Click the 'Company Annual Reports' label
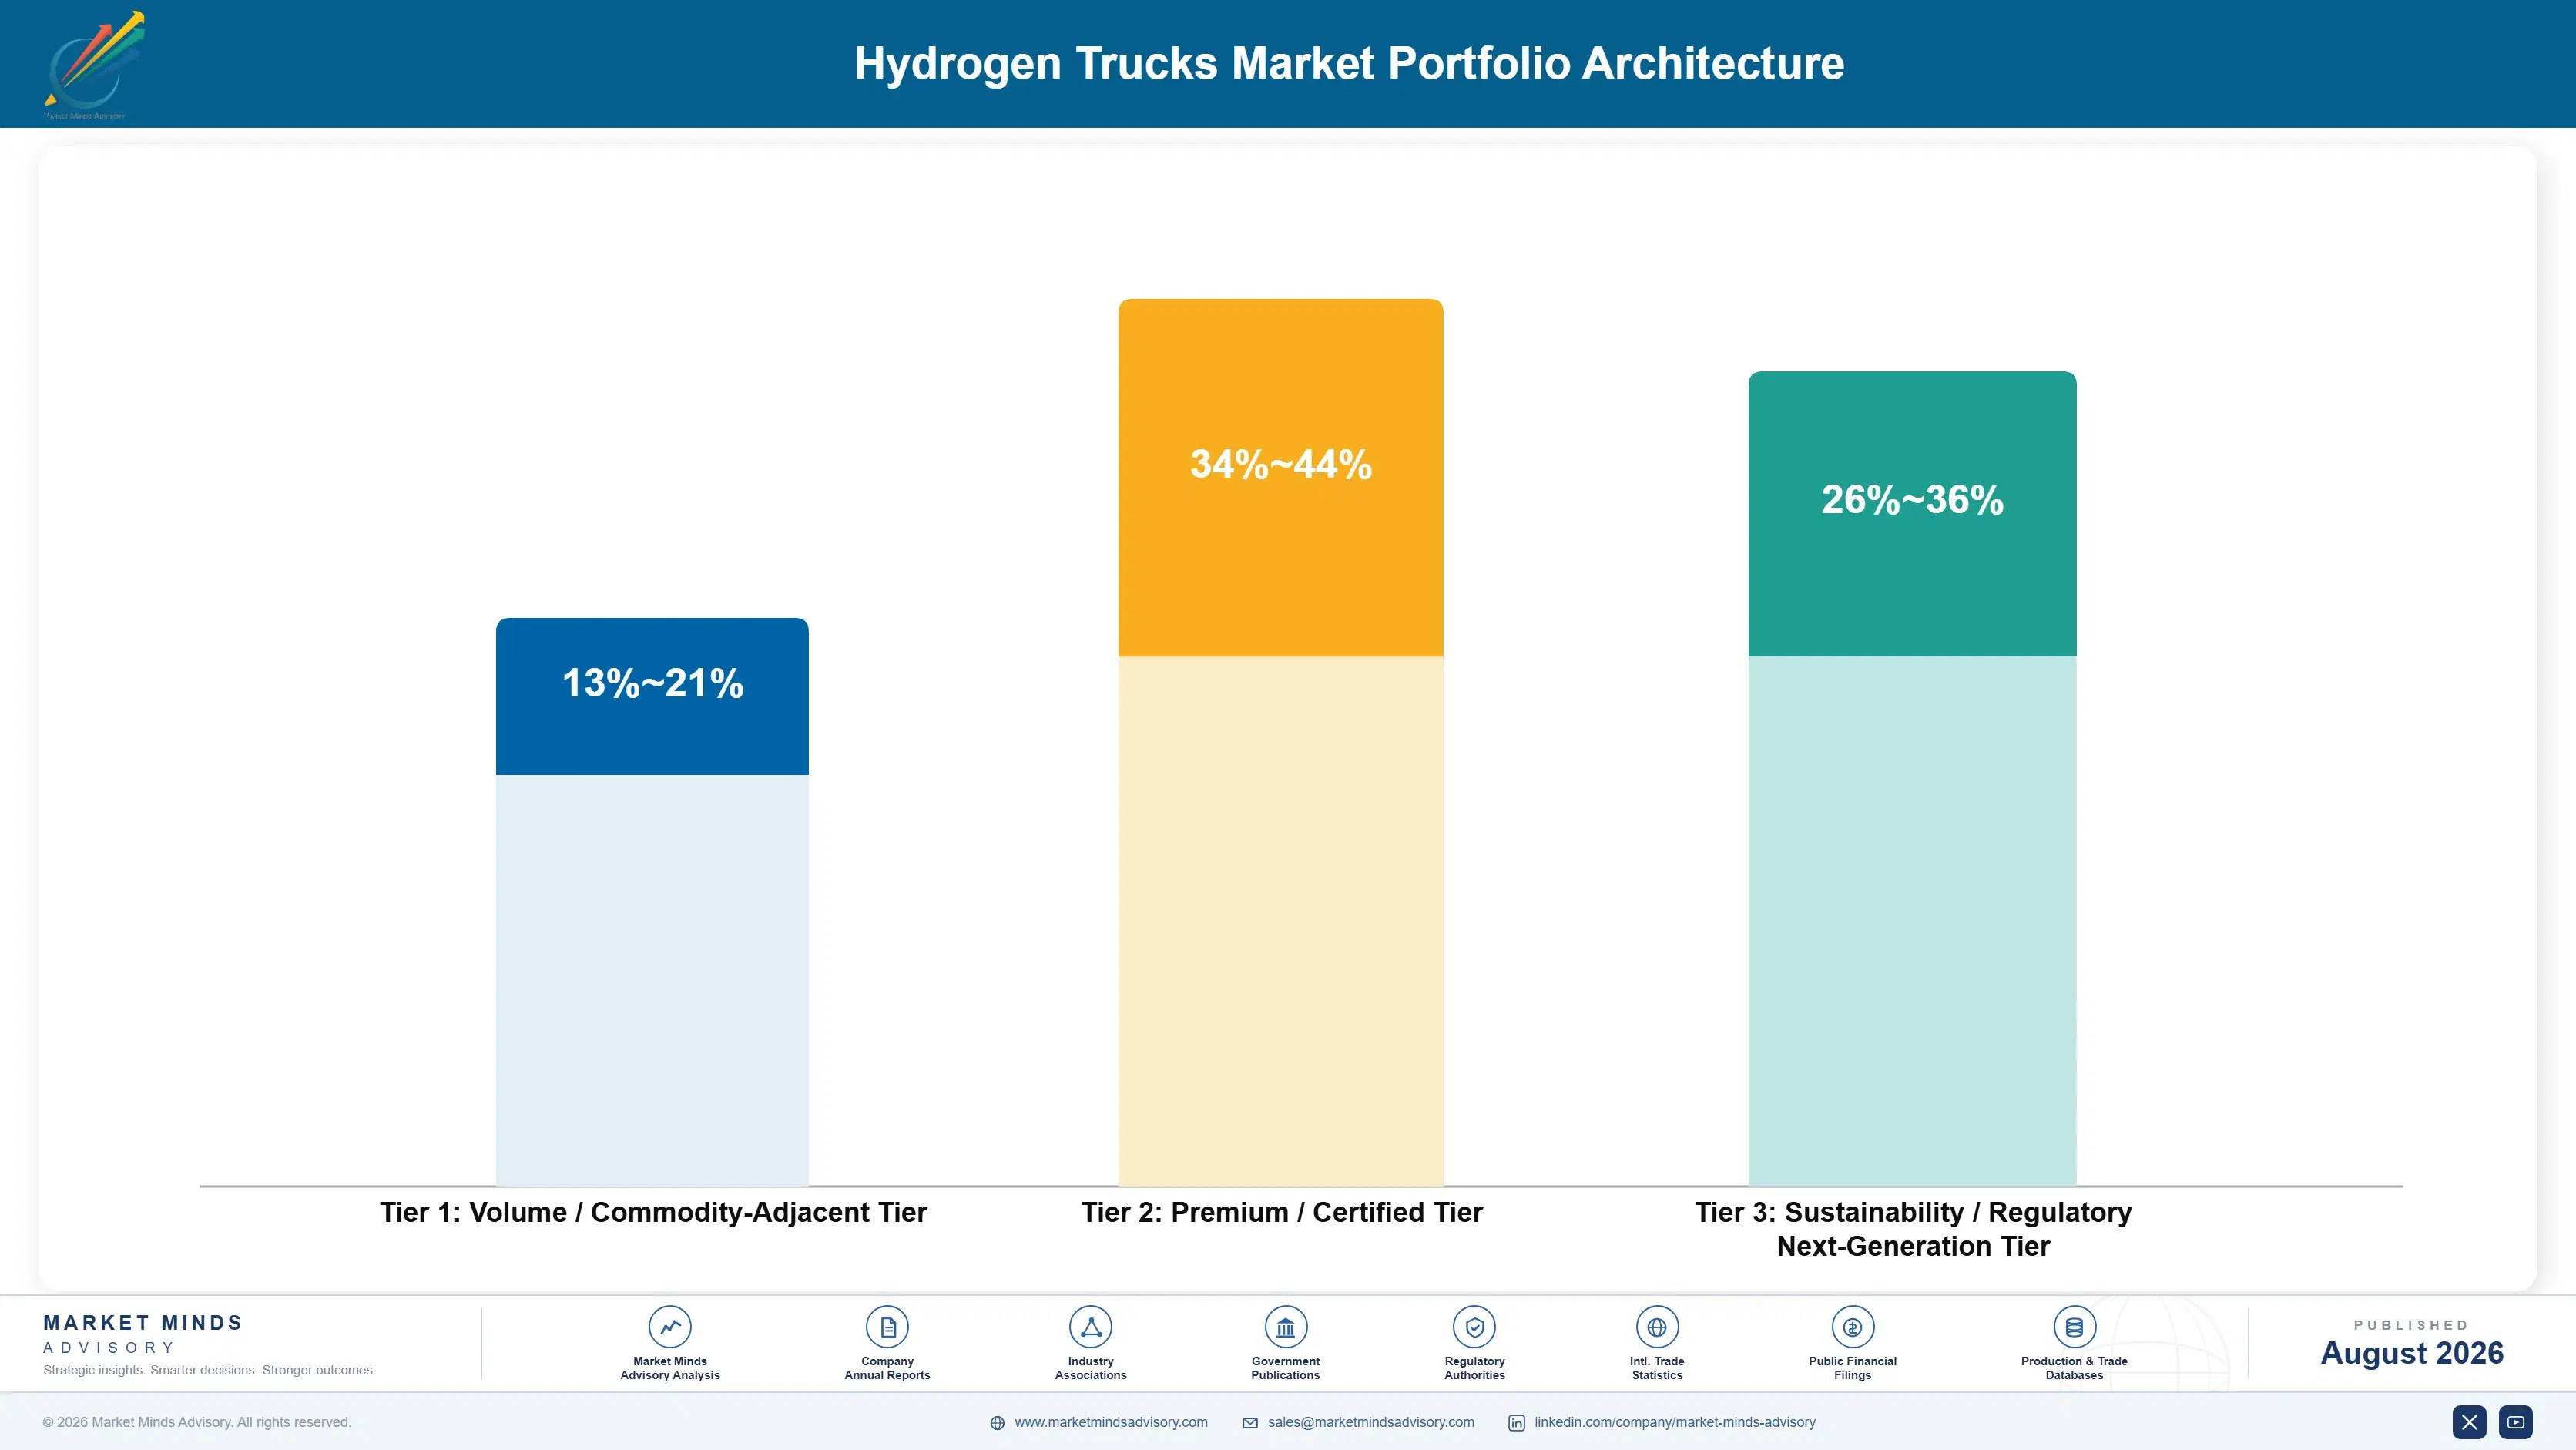 [887, 1368]
